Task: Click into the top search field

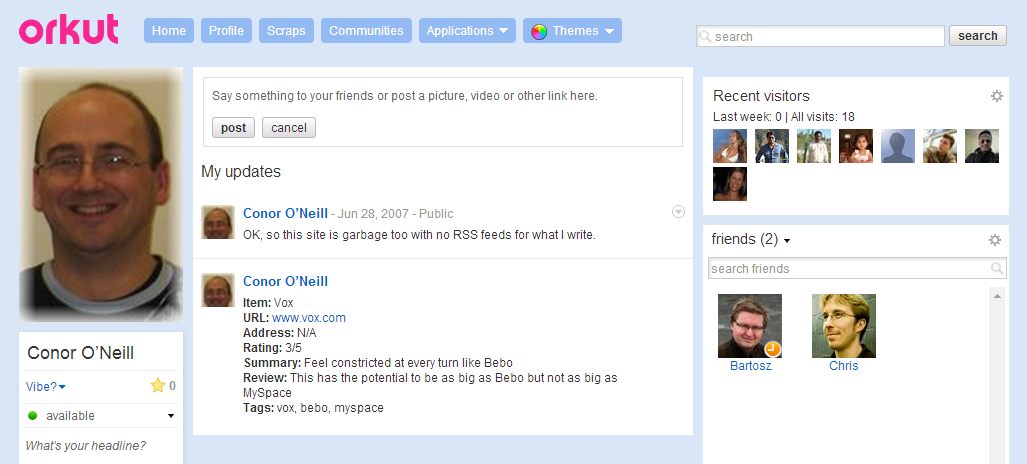Action: 820,36
